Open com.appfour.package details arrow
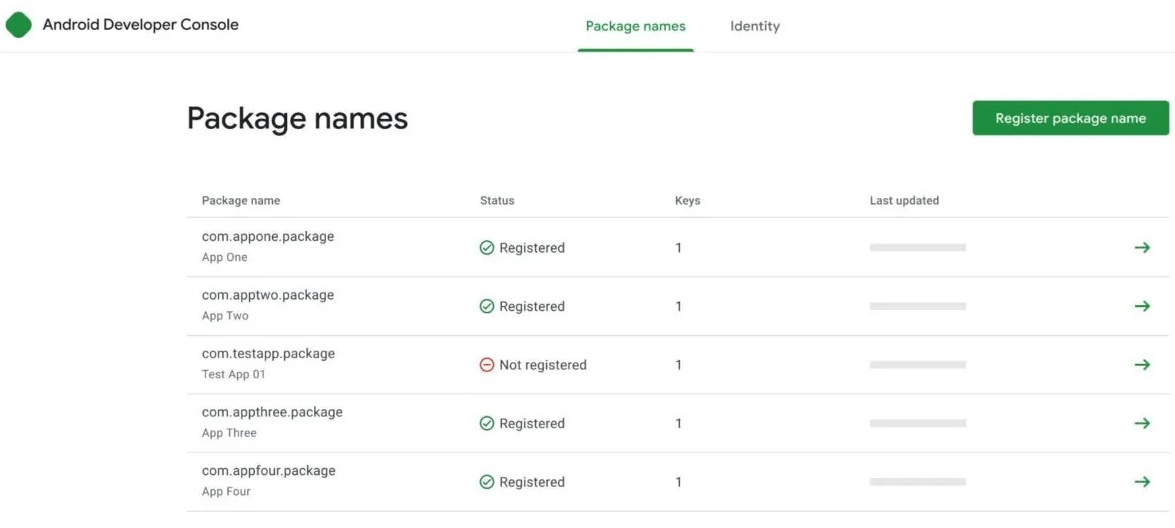The height and width of the screenshot is (528, 1175). [x=1142, y=482]
